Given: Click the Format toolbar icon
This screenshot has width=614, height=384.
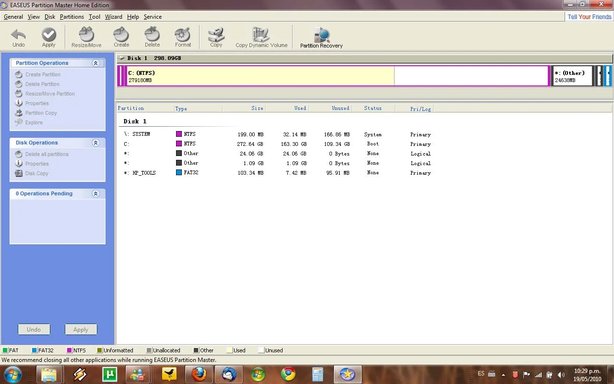Looking at the screenshot, I should click(183, 38).
